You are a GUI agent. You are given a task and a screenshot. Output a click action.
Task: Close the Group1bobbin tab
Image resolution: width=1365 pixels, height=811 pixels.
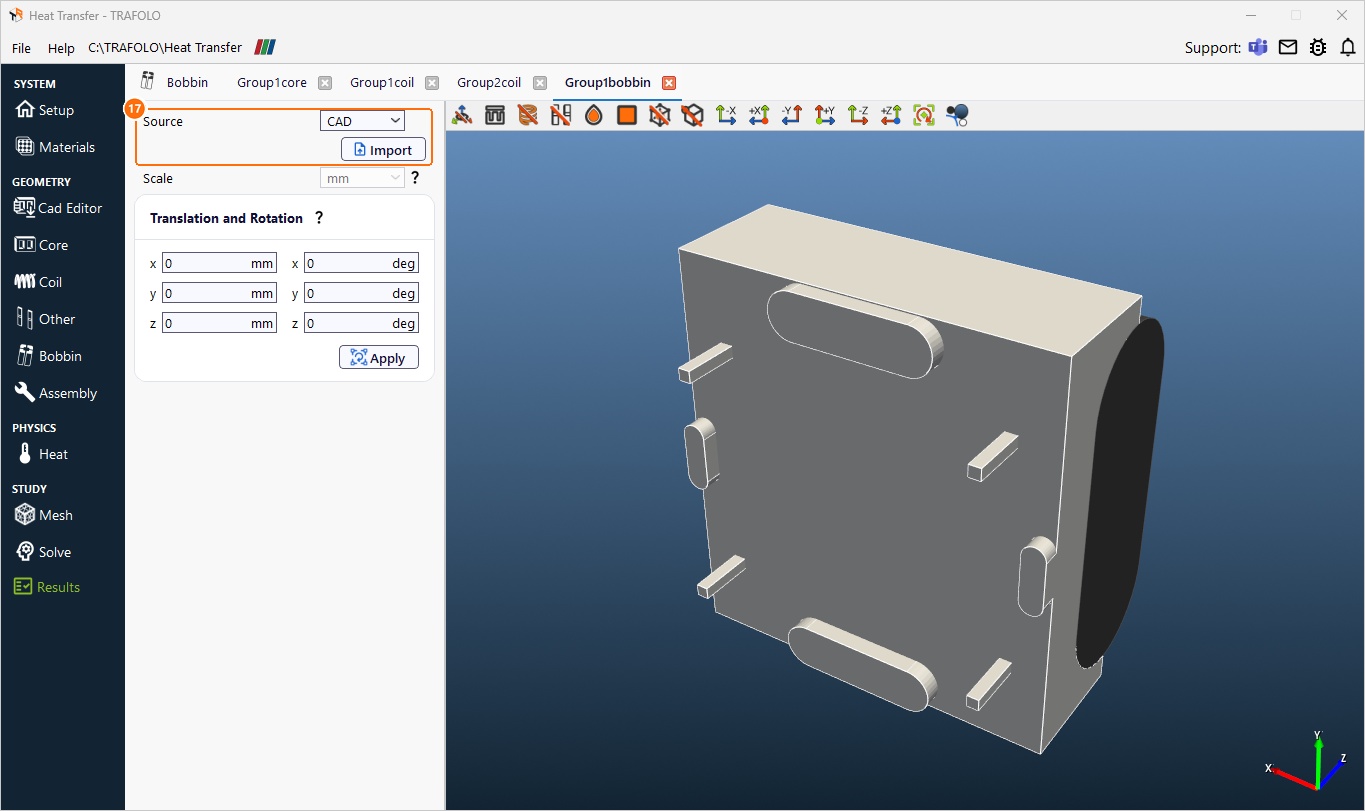pyautogui.click(x=669, y=83)
